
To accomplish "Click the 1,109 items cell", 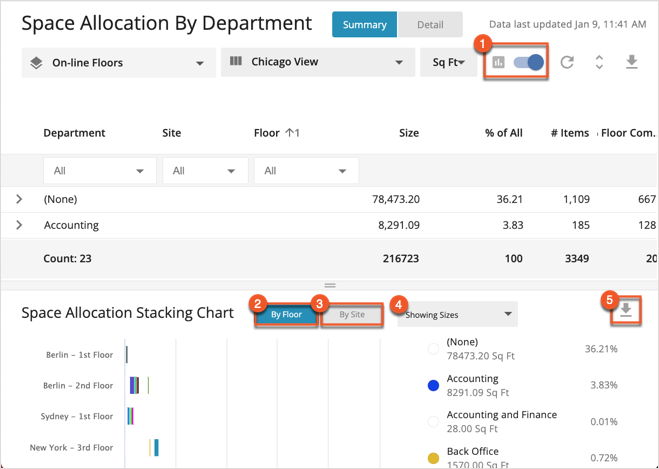I will pyautogui.click(x=576, y=199).
